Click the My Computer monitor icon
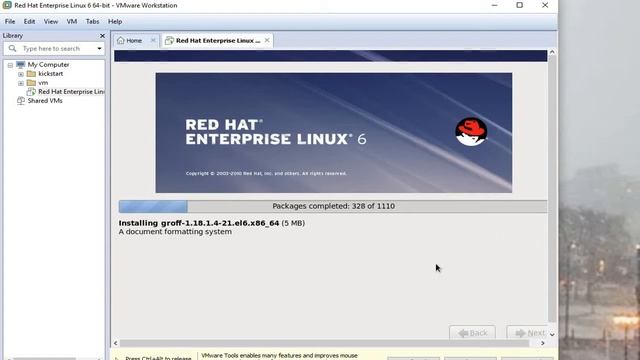Image resolution: width=640 pixels, height=360 pixels. coord(20,64)
